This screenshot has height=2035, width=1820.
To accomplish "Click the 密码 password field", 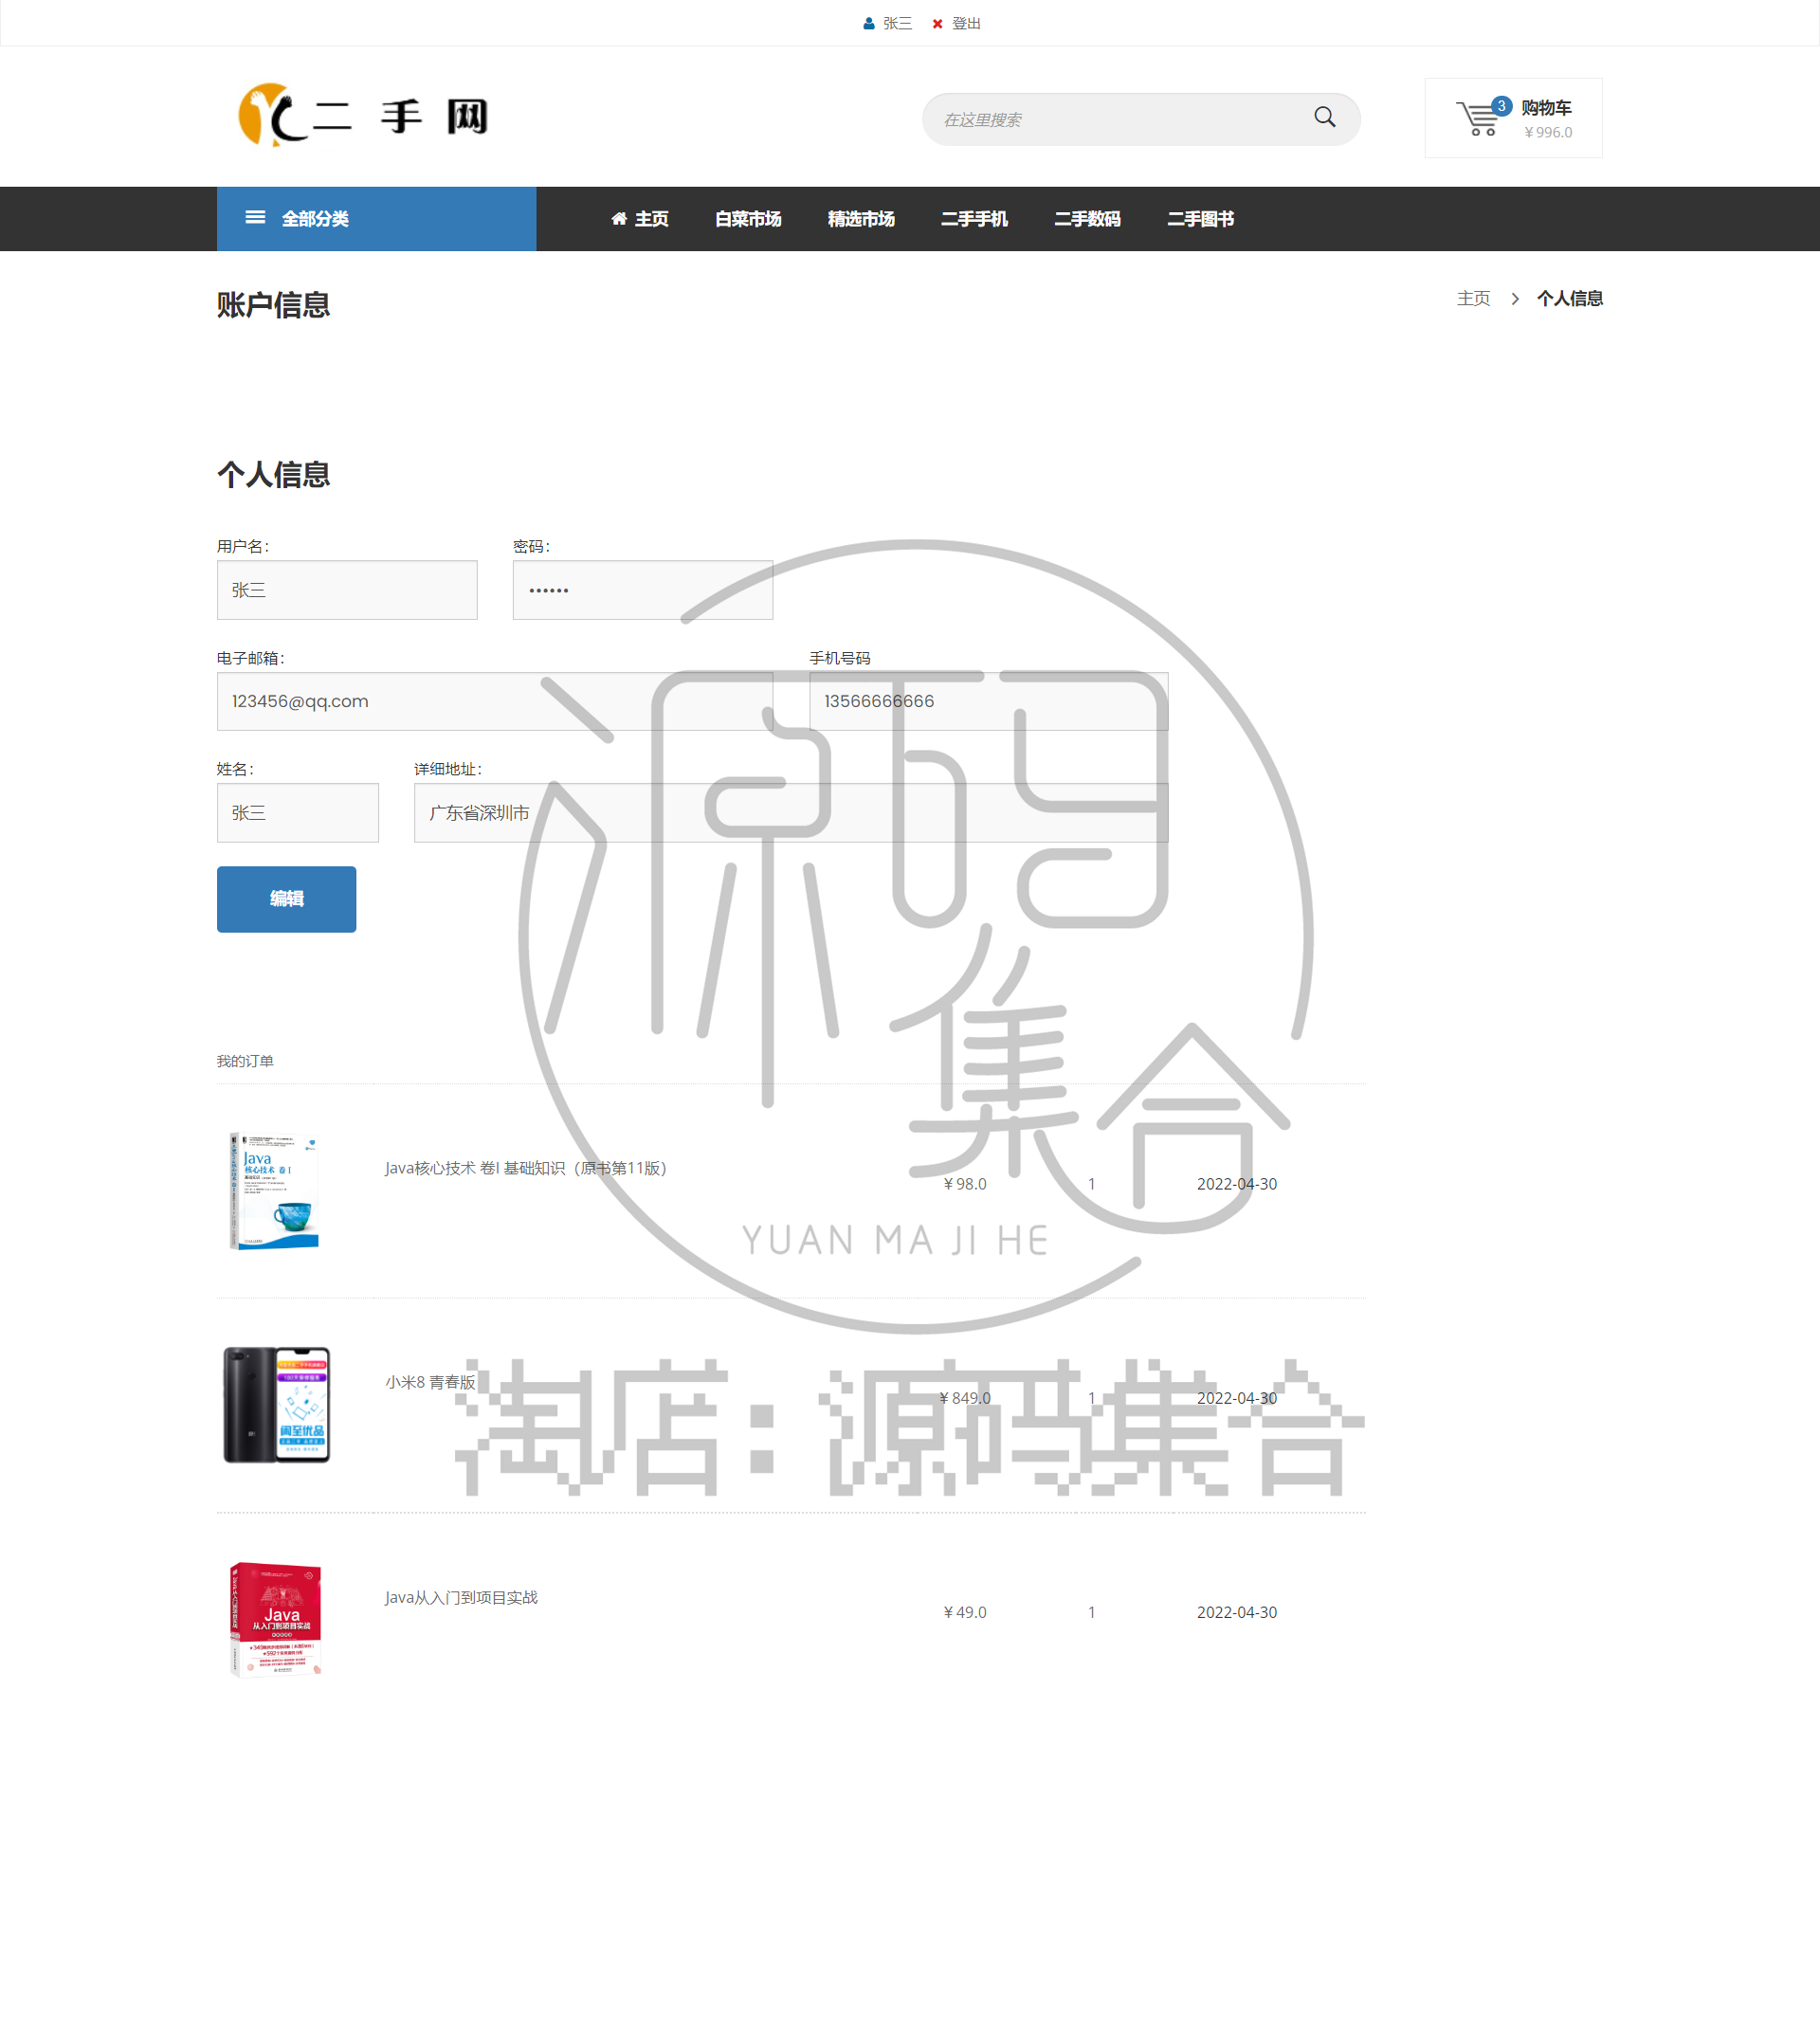I will (643, 590).
